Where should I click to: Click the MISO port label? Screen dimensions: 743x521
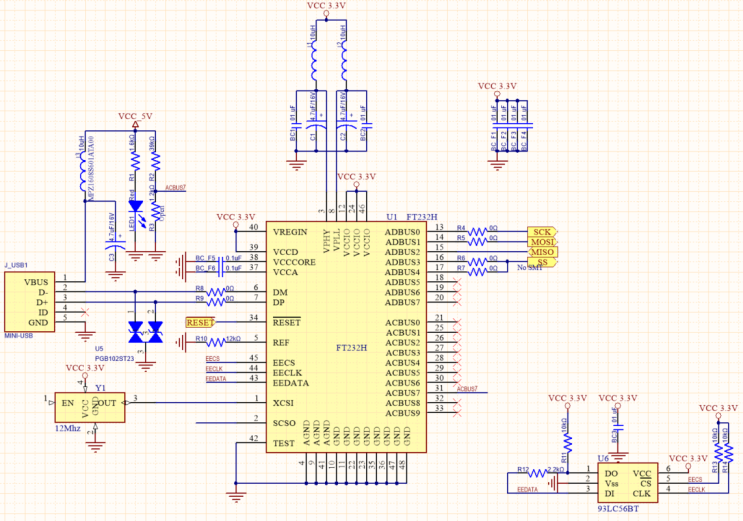click(542, 252)
